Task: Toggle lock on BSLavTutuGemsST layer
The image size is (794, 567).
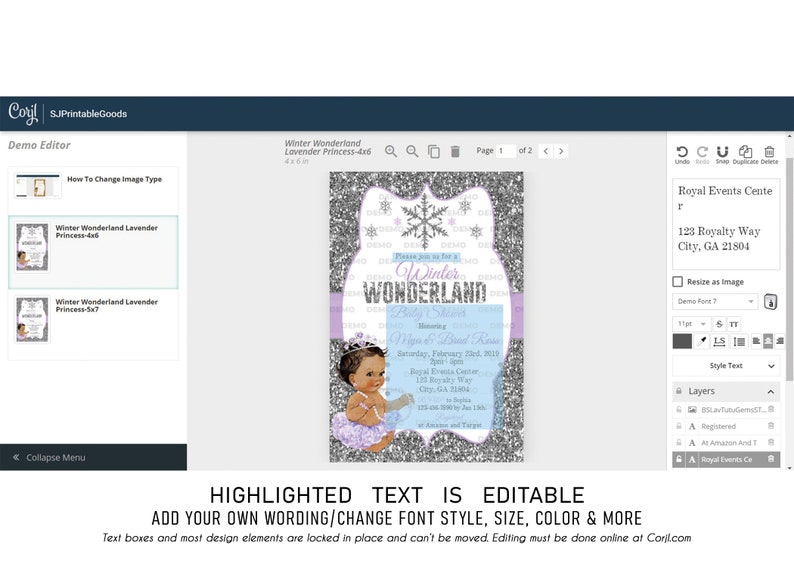Action: (679, 409)
